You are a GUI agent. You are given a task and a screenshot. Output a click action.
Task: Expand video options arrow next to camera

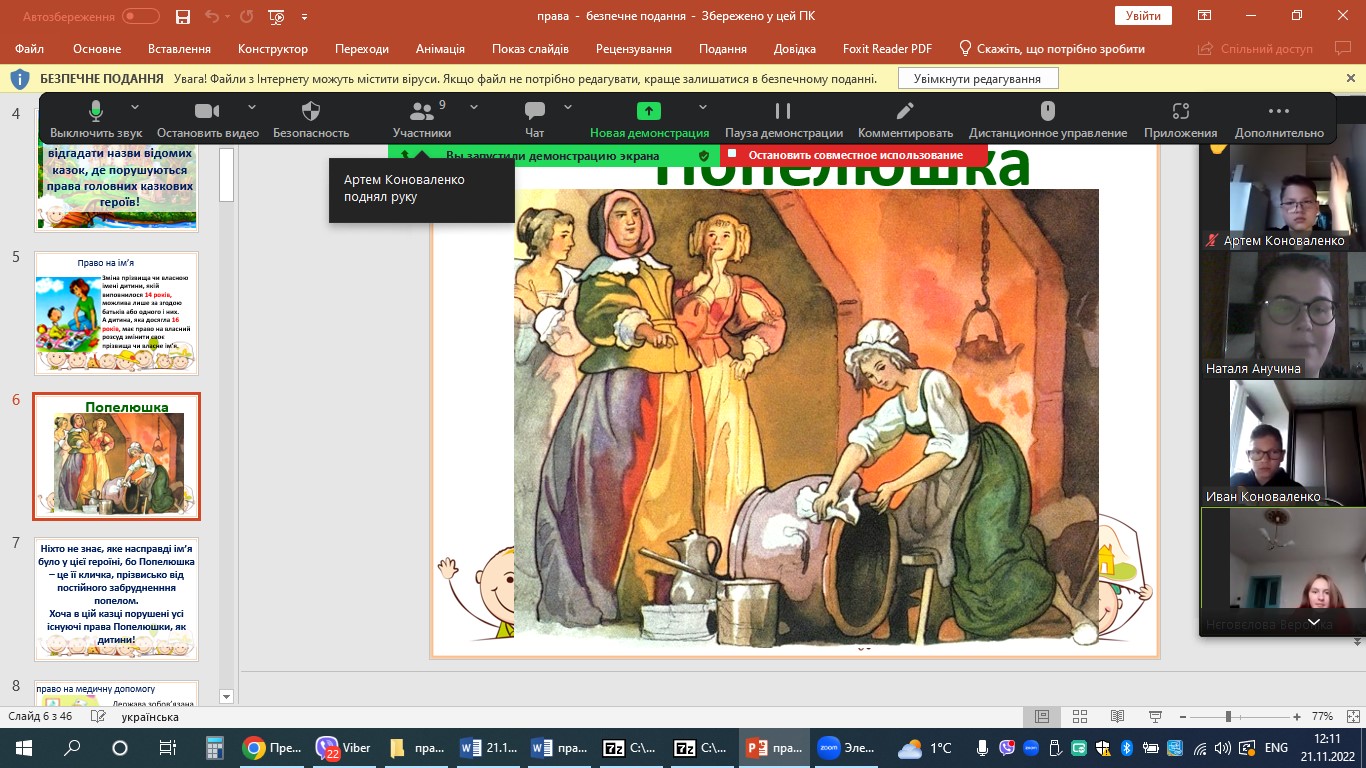250,107
